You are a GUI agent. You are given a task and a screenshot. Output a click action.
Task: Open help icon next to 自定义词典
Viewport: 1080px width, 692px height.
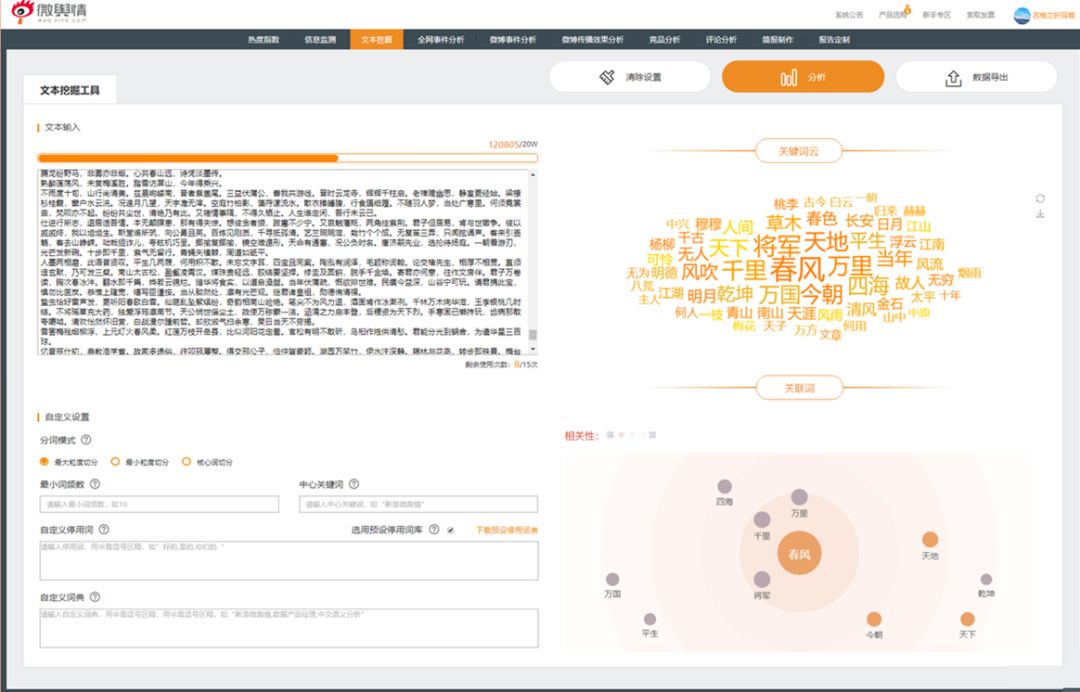click(95, 597)
